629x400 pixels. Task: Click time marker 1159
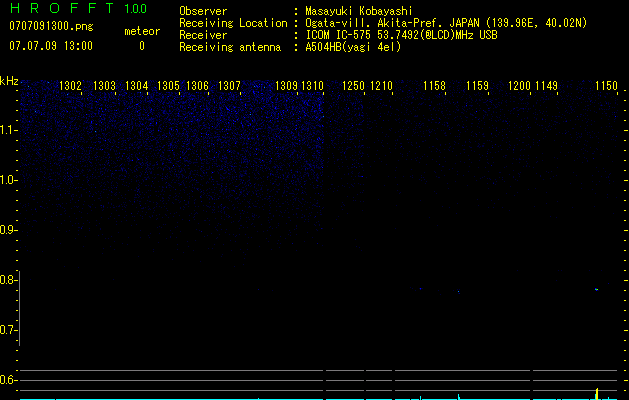tap(477, 86)
